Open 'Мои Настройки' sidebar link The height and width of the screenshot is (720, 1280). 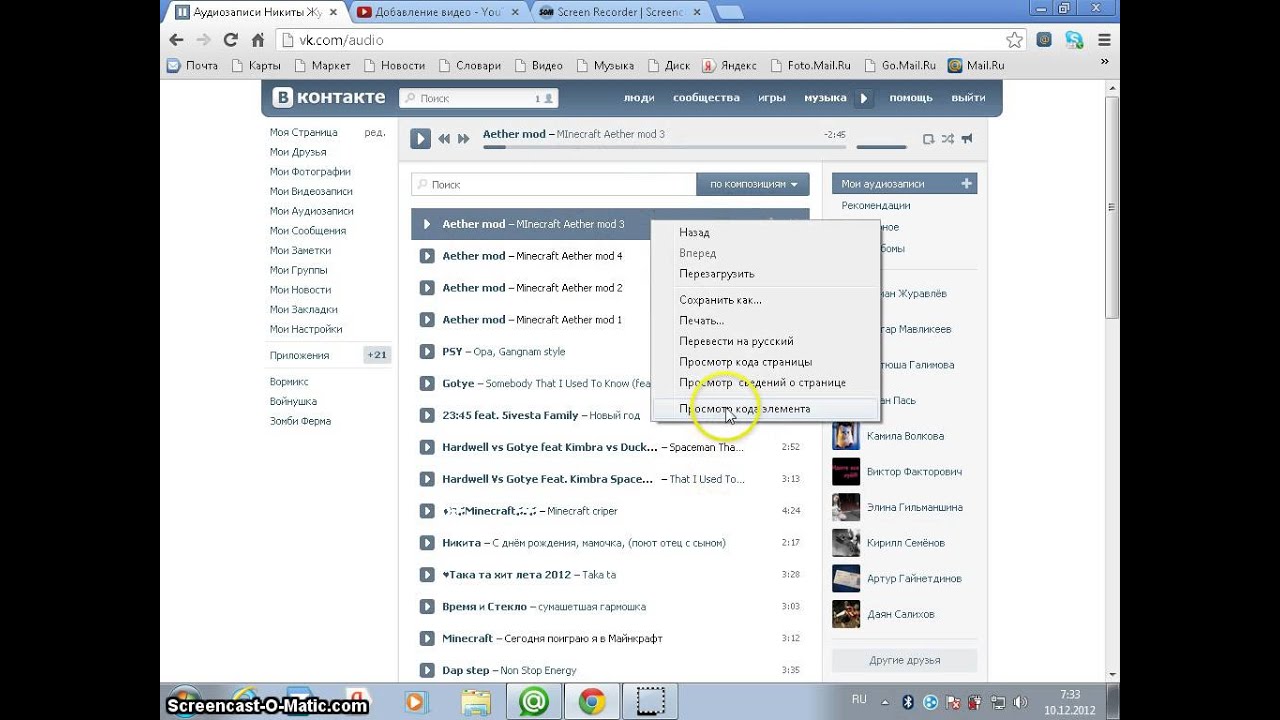coord(306,329)
